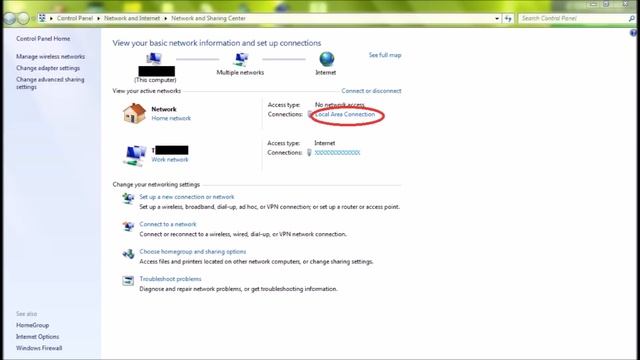Click Connect to a network link
This screenshot has width=640, height=360.
tap(168, 224)
